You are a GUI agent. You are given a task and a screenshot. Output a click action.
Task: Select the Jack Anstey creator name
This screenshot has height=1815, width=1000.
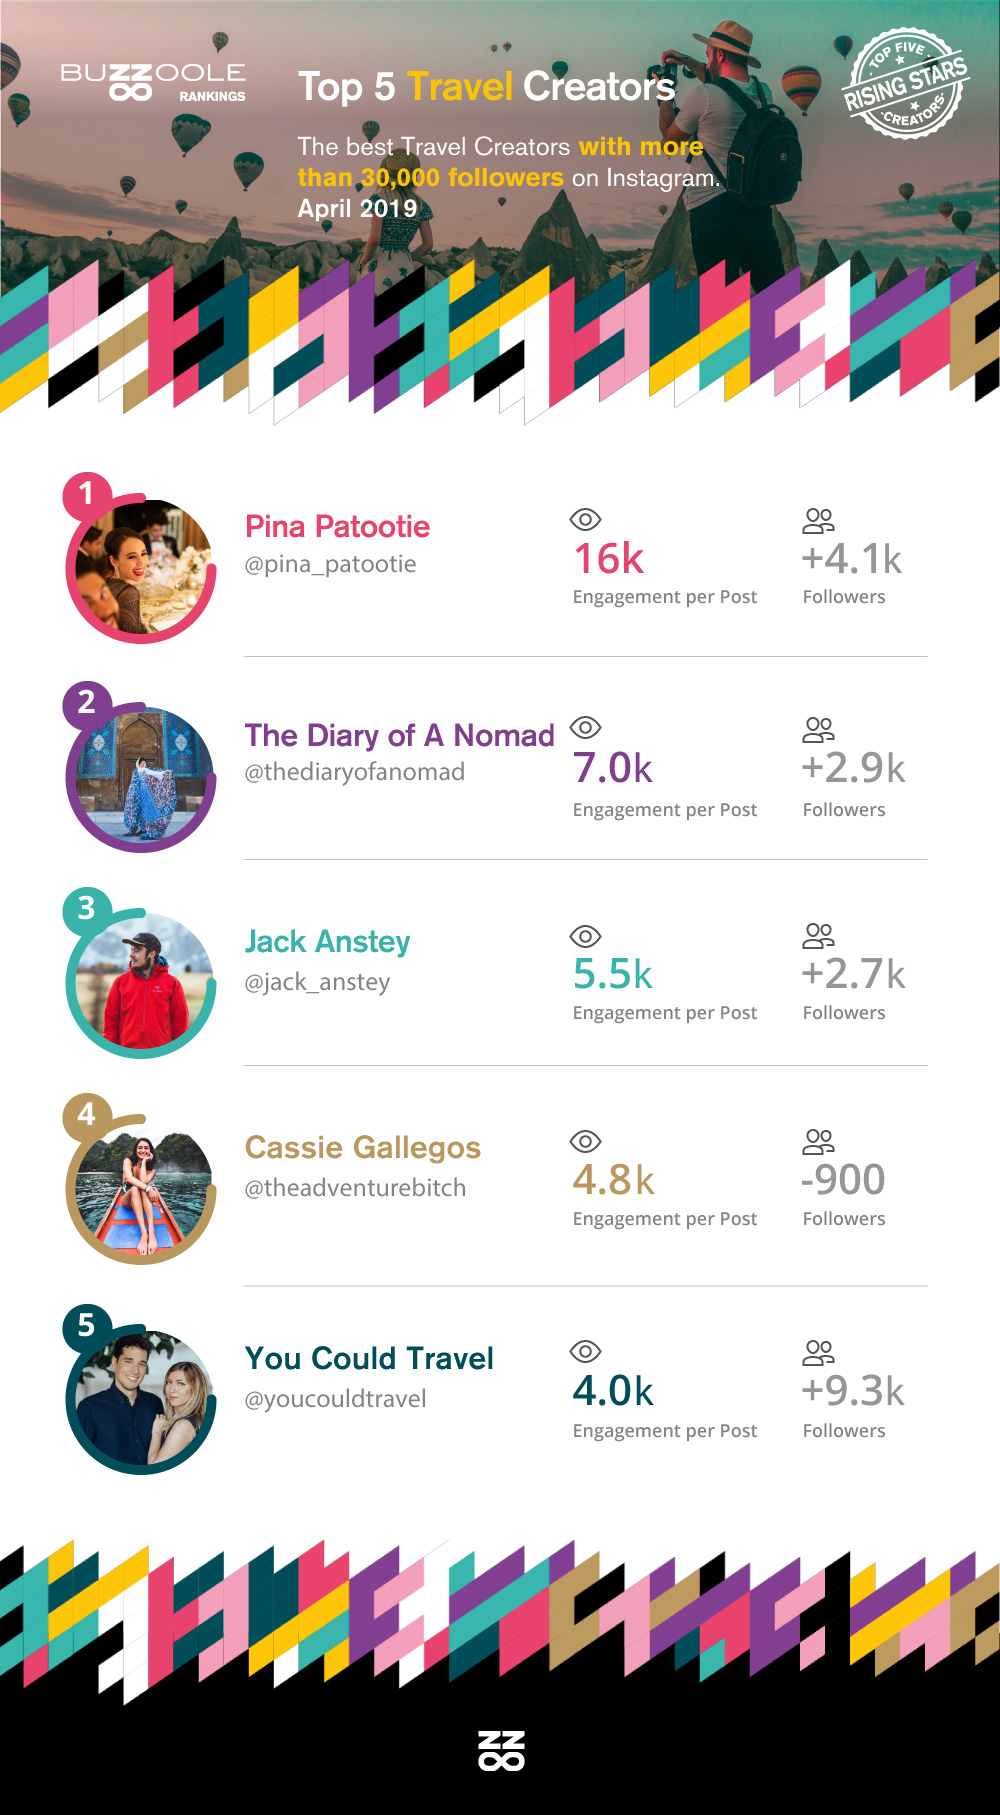328,941
